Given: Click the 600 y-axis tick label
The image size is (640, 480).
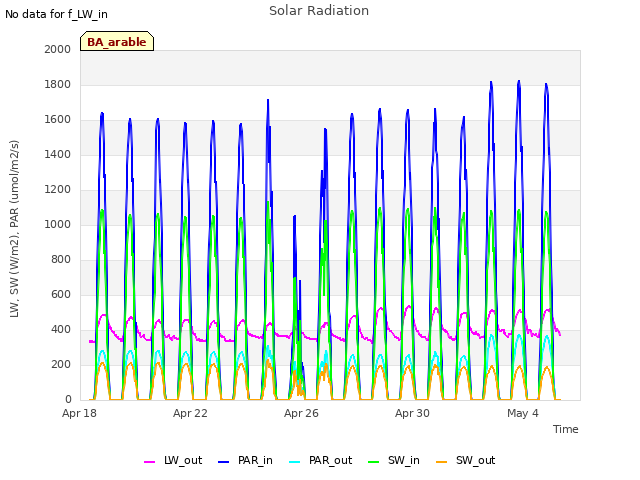Looking at the screenshot, I should click(x=61, y=294).
